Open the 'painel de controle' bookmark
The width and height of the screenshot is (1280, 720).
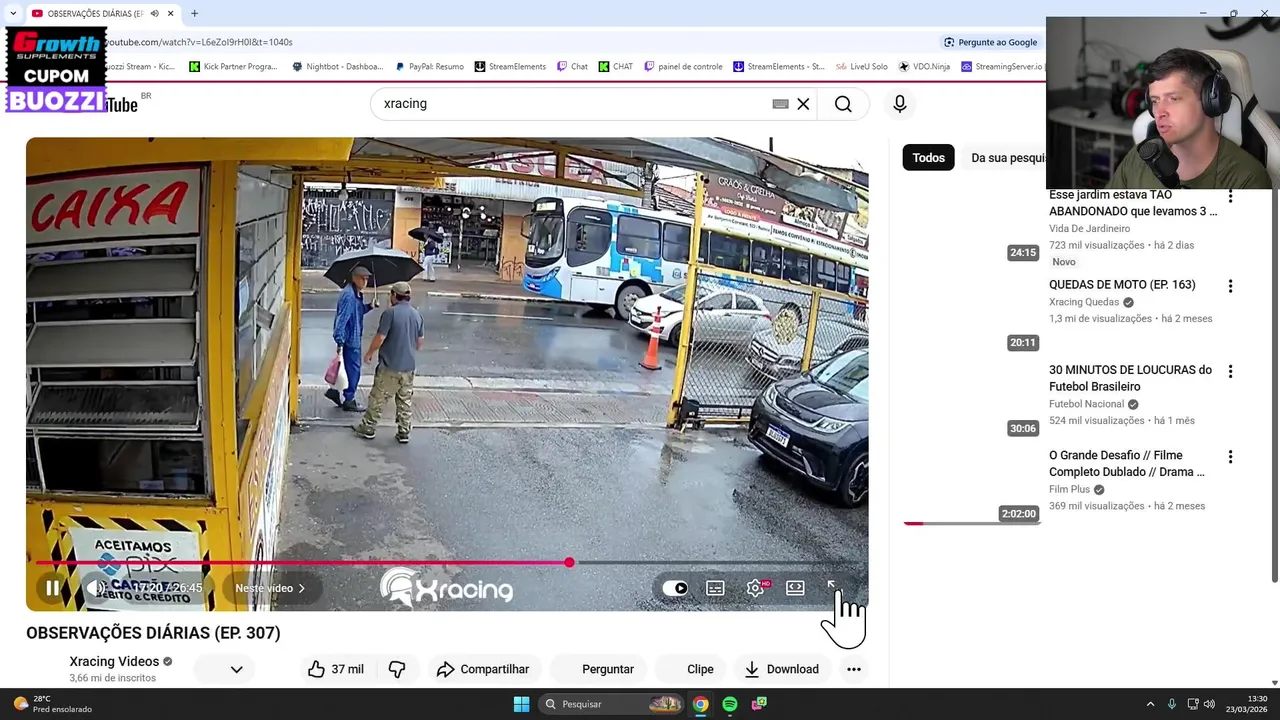pyautogui.click(x=683, y=67)
